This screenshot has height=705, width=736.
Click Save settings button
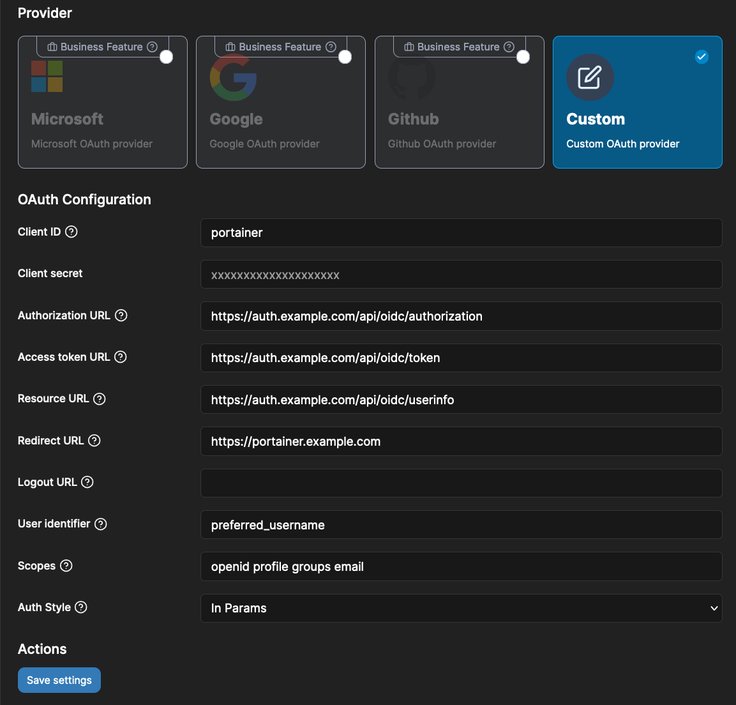pyautogui.click(x=59, y=680)
